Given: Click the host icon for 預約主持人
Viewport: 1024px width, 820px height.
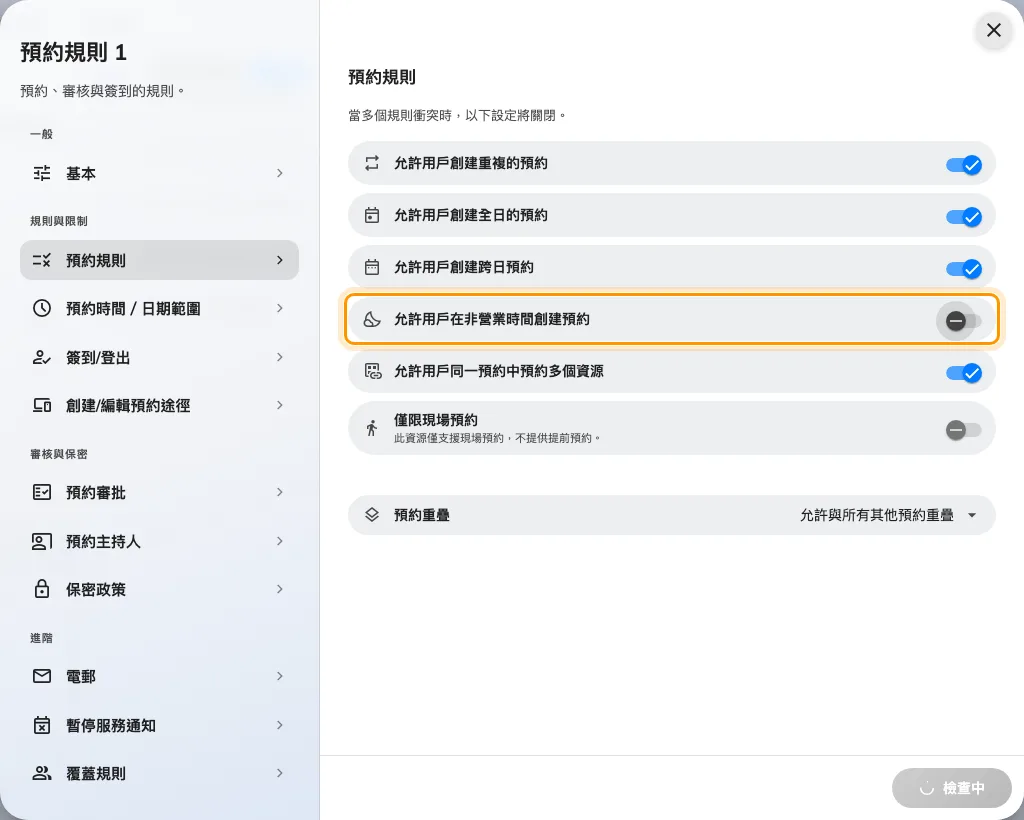Looking at the screenshot, I should (x=42, y=541).
